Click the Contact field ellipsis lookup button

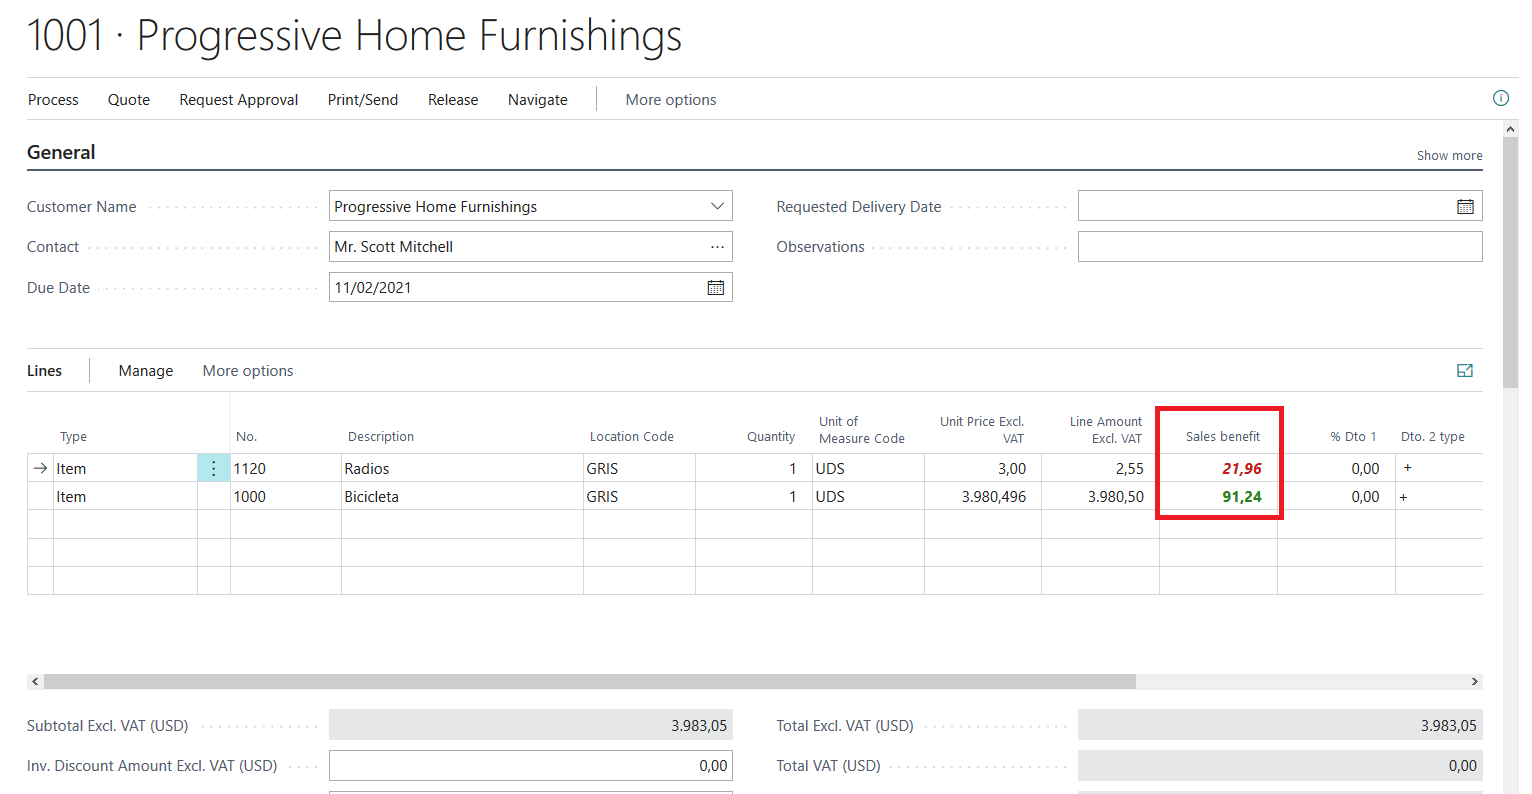(717, 247)
